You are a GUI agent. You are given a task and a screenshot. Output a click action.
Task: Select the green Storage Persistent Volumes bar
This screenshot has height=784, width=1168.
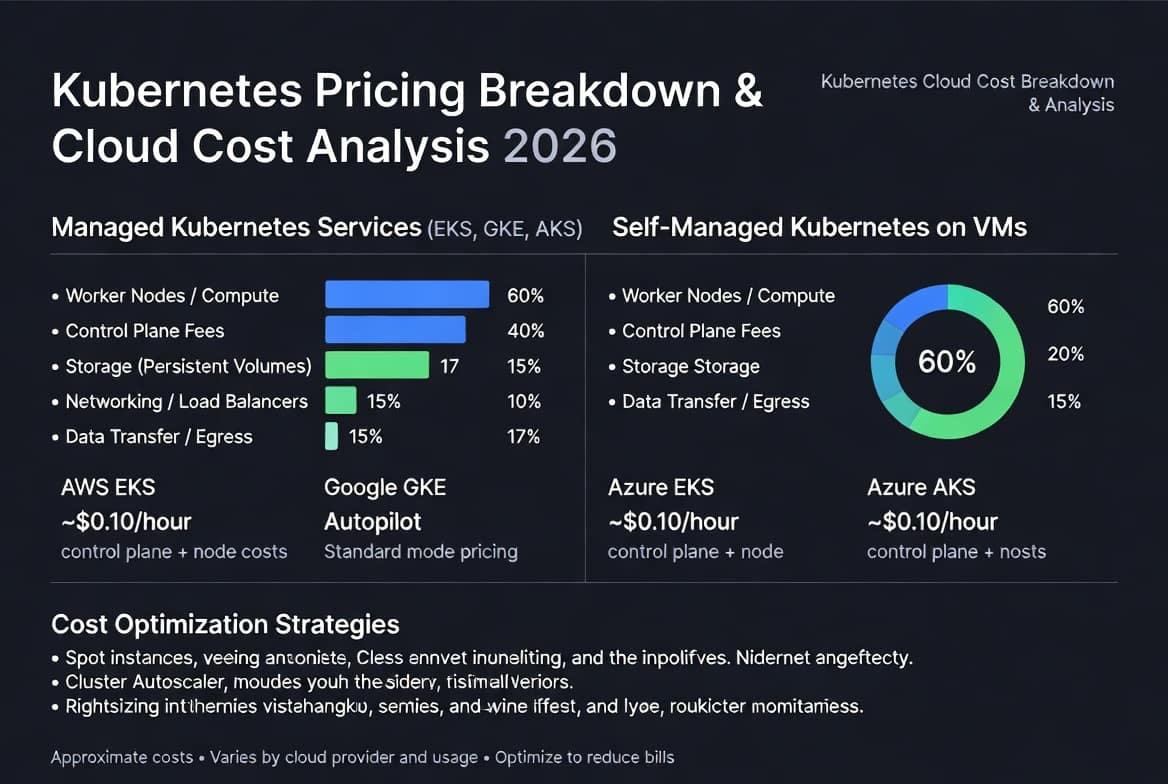point(377,365)
